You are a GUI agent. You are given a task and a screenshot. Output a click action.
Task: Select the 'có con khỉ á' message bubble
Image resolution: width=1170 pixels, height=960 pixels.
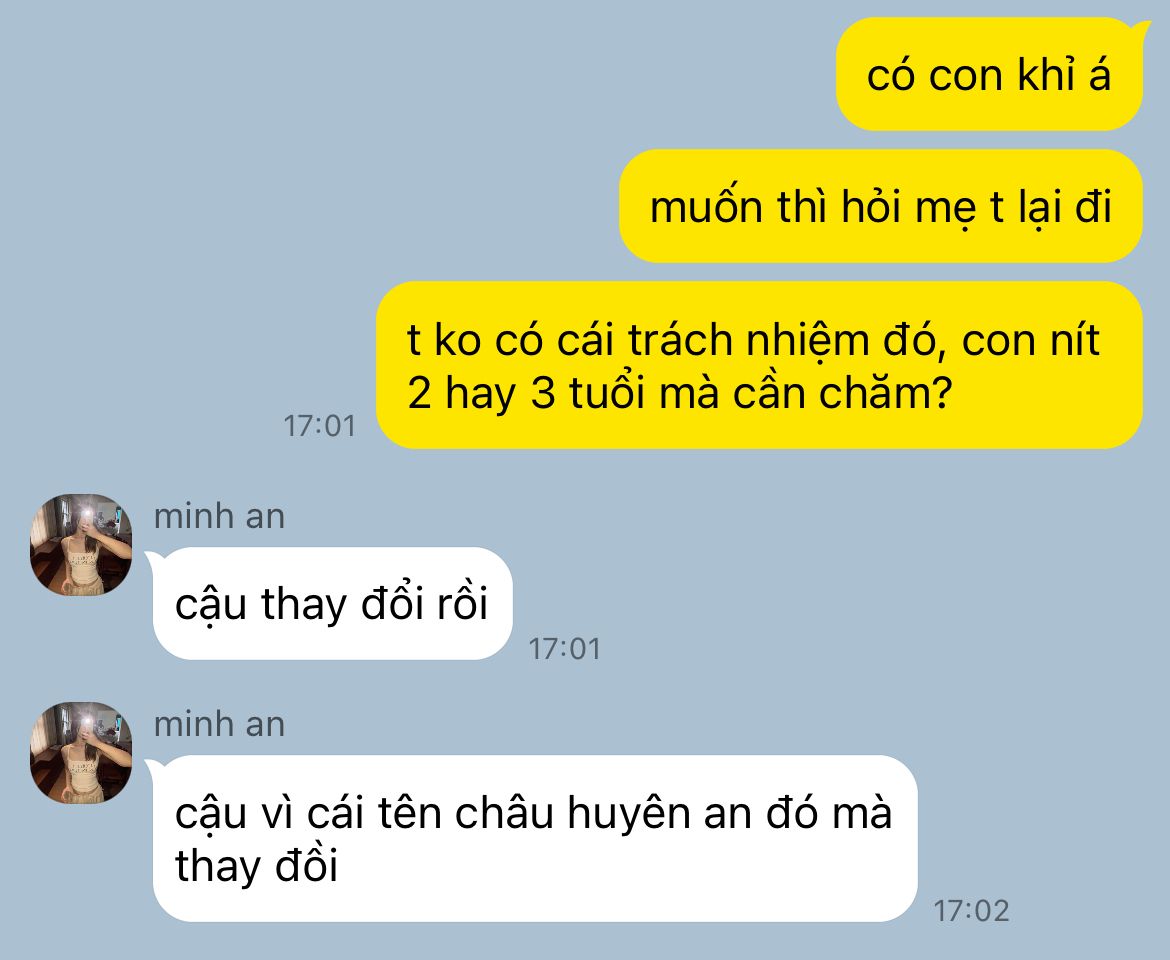point(989,75)
